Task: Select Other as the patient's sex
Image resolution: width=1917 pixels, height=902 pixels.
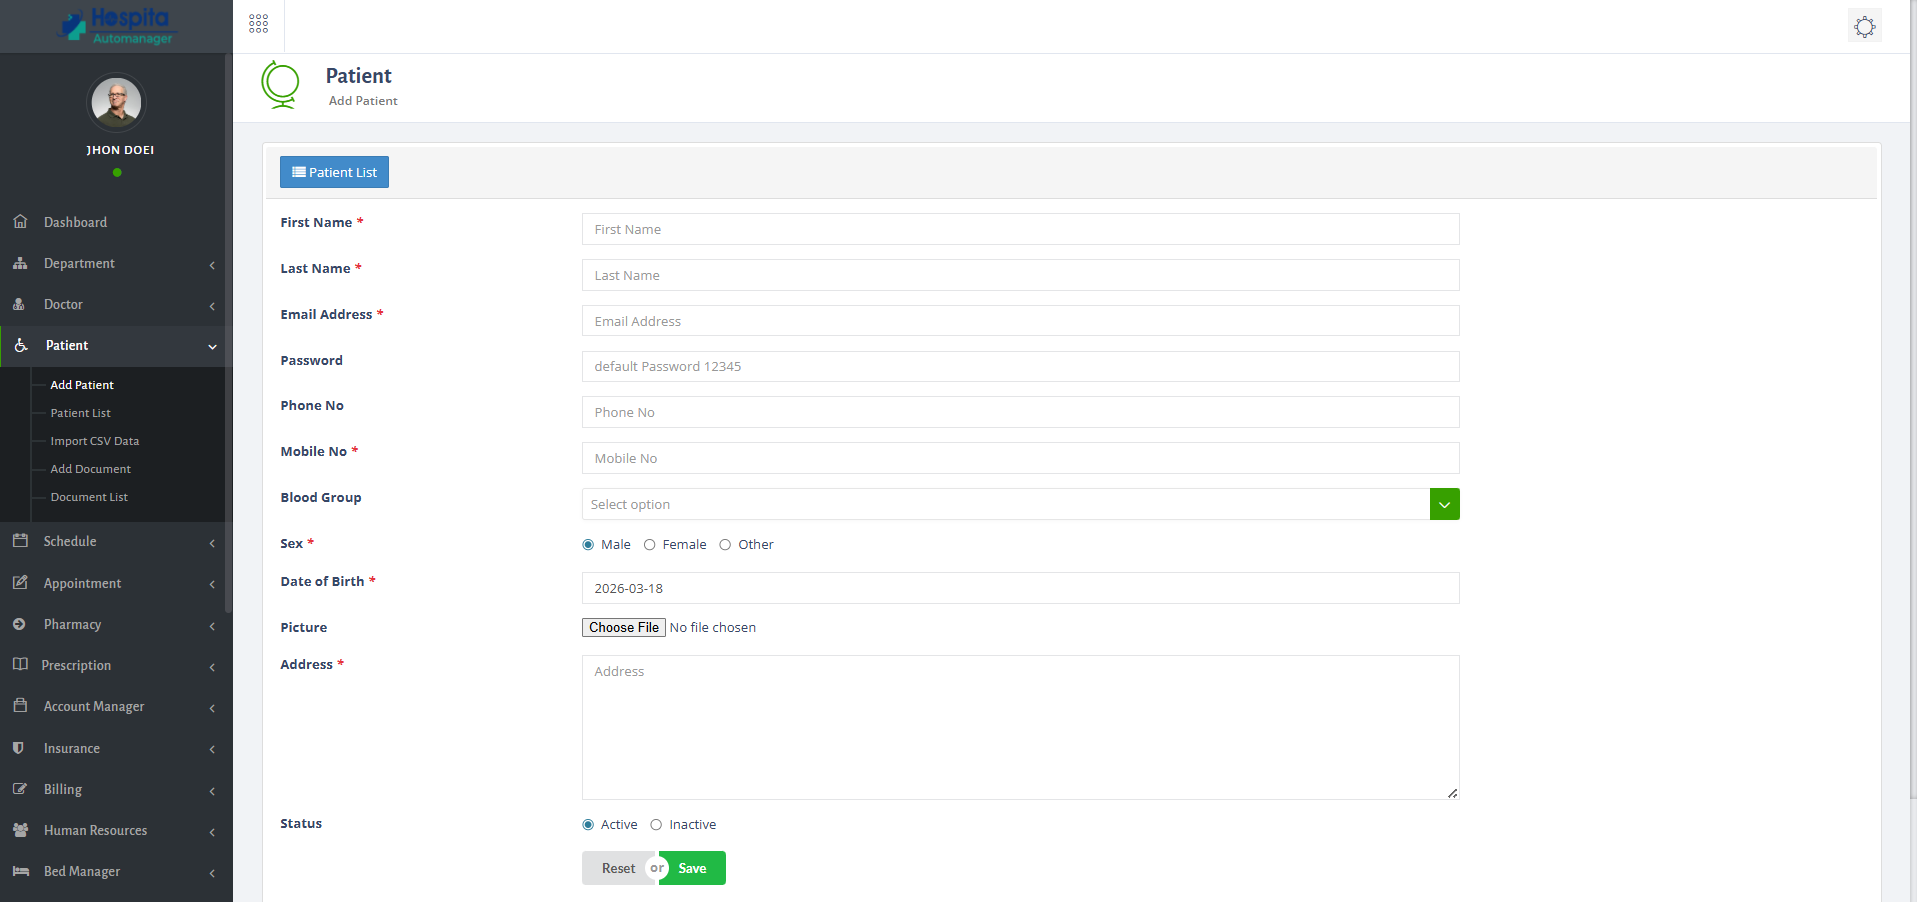Action: coord(725,544)
